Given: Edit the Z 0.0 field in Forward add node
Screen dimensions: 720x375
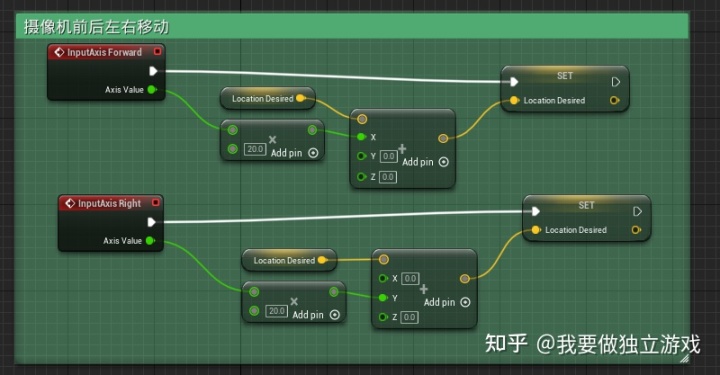Looking at the screenshot, I should tap(388, 177).
